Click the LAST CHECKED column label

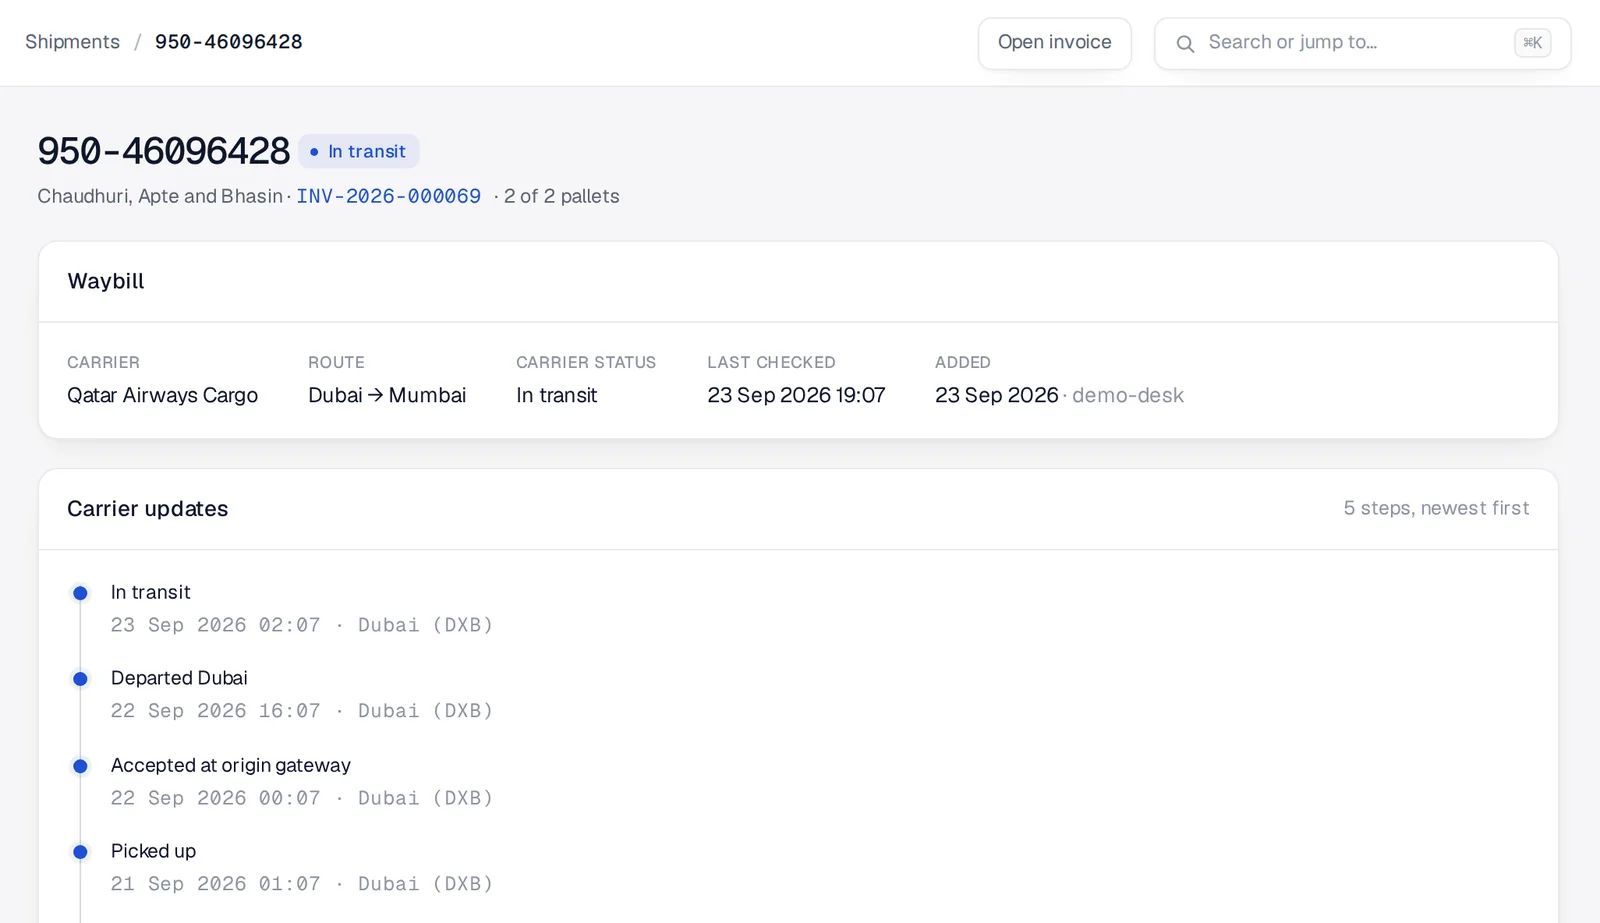(x=772, y=362)
